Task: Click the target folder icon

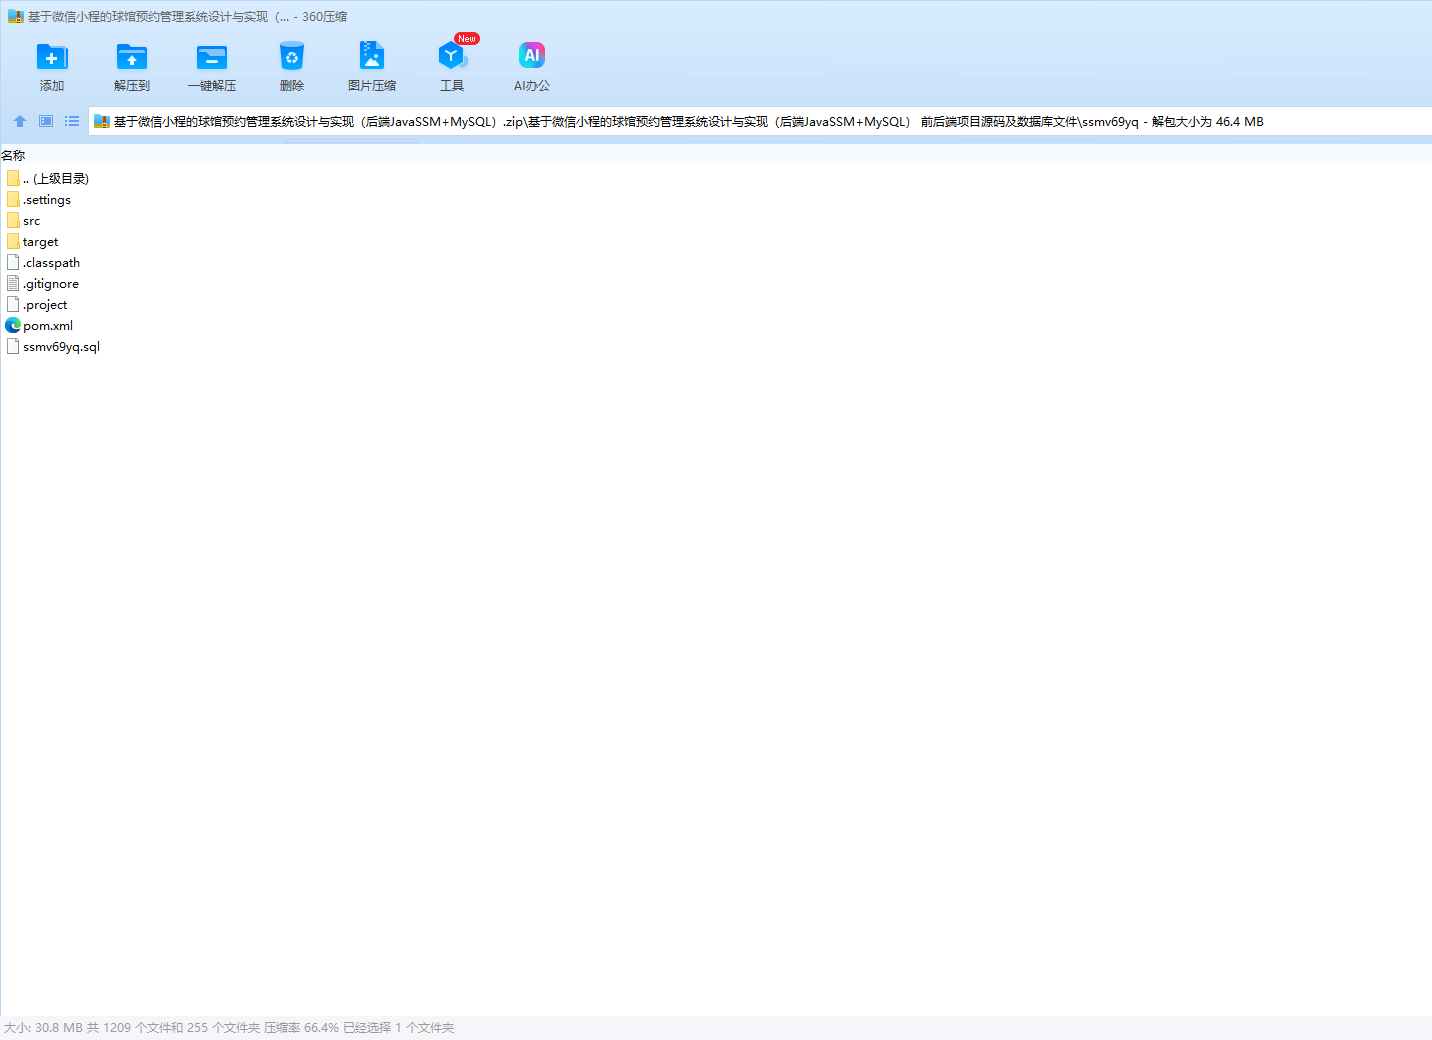Action: point(13,241)
